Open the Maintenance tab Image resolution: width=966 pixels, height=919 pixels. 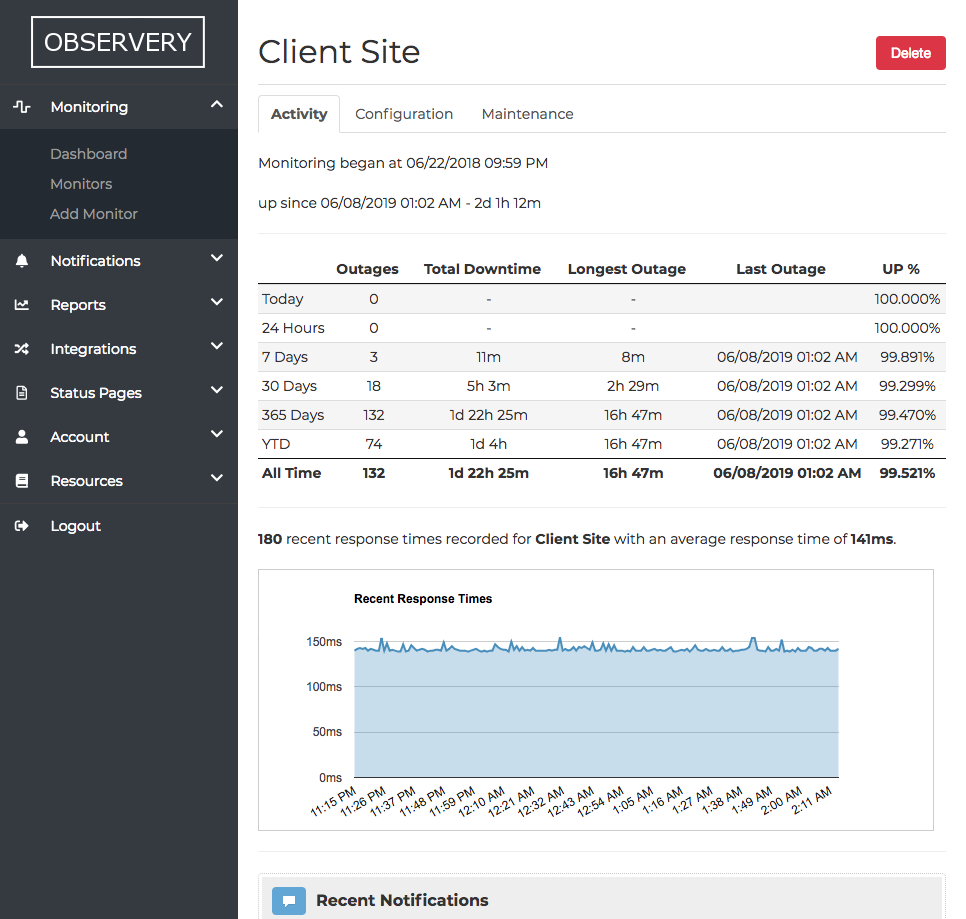(527, 114)
